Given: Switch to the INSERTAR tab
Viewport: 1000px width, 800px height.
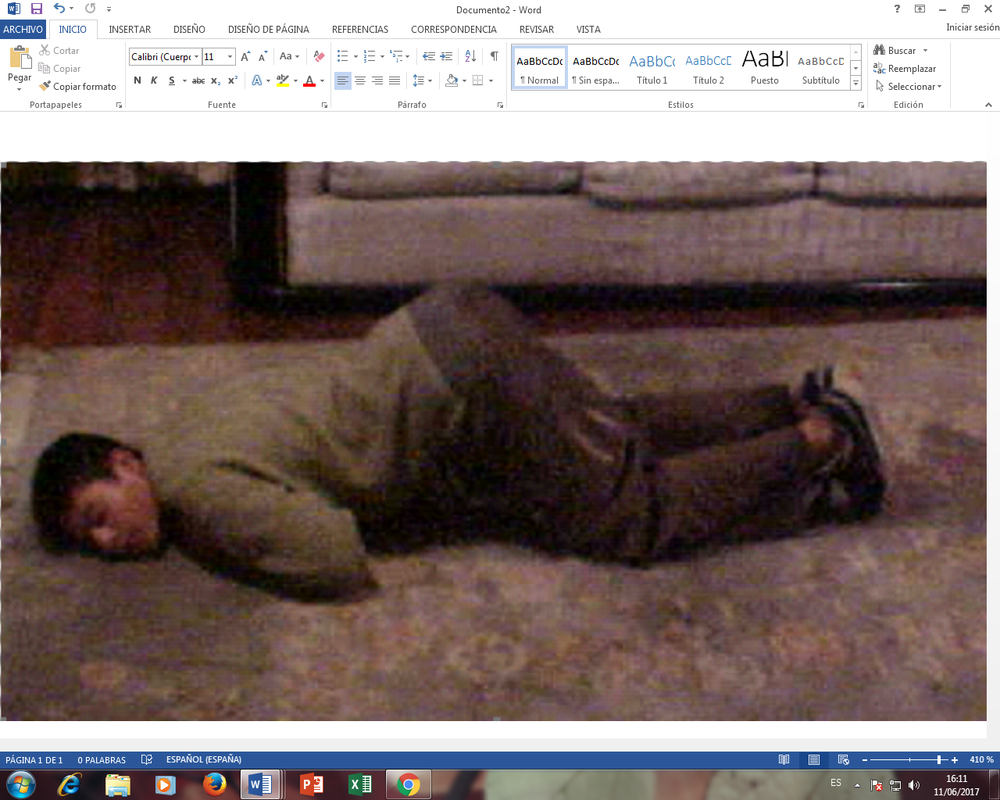Looking at the screenshot, I should point(130,30).
